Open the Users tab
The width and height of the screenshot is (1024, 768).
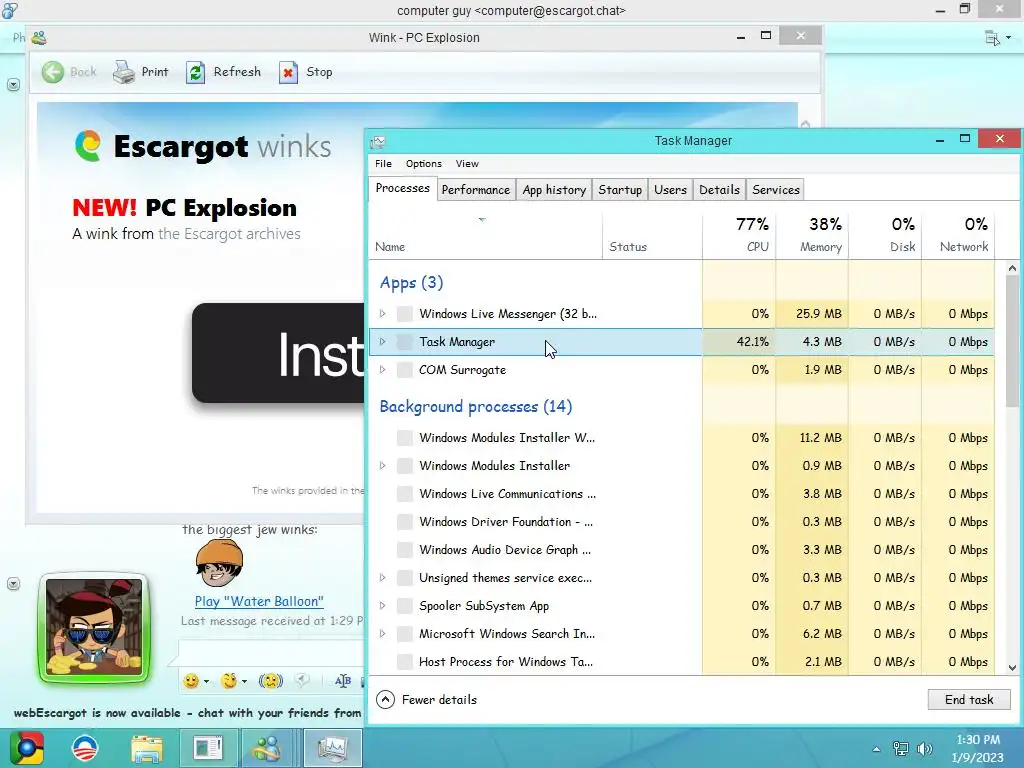tap(670, 190)
